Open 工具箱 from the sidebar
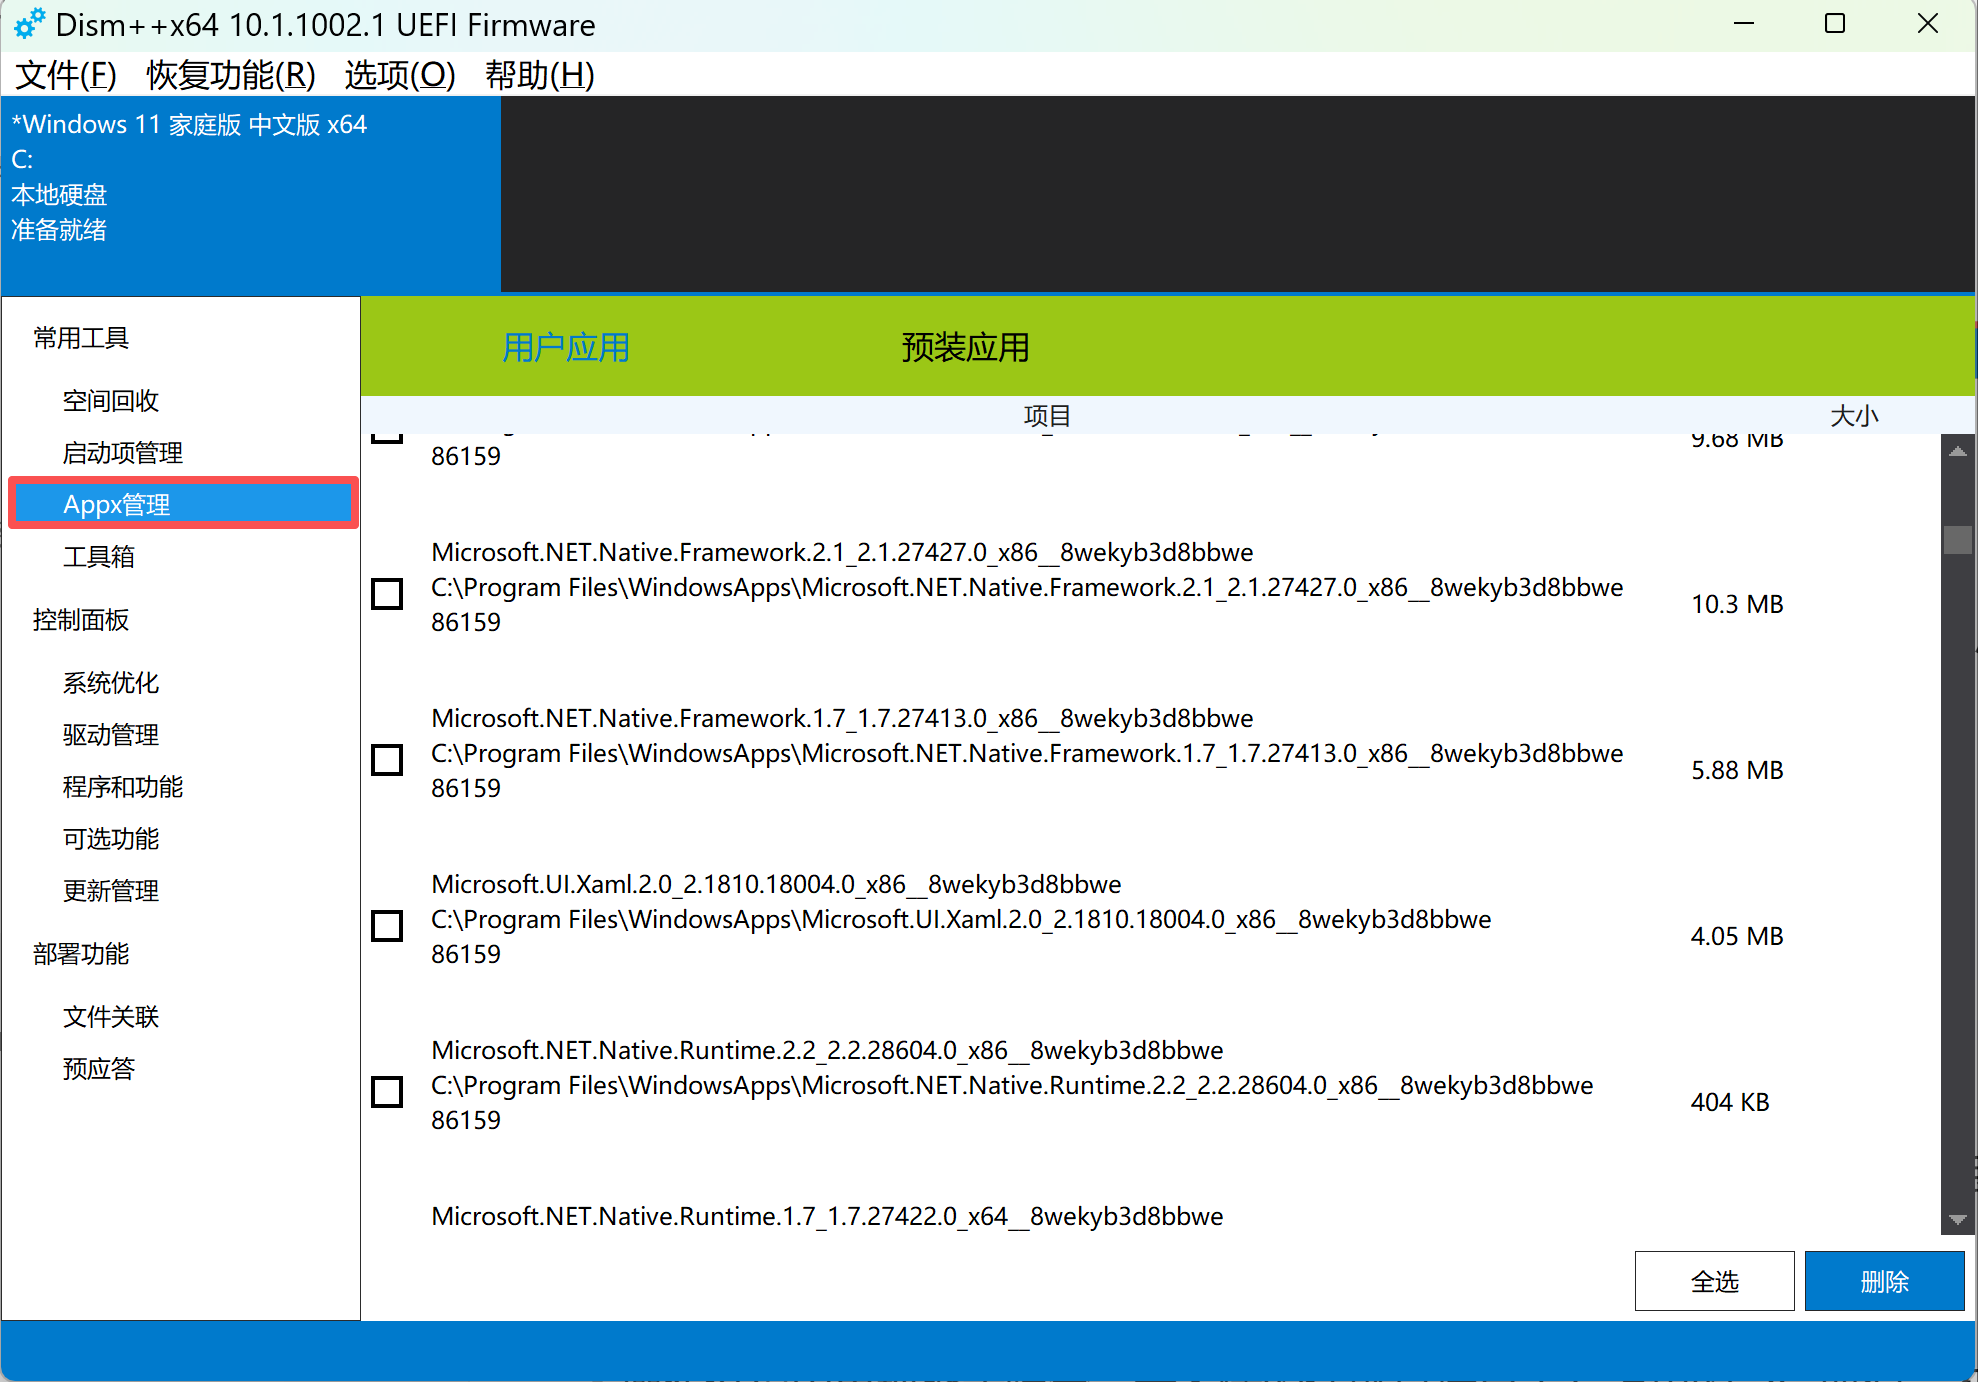1978x1382 pixels. tap(99, 557)
